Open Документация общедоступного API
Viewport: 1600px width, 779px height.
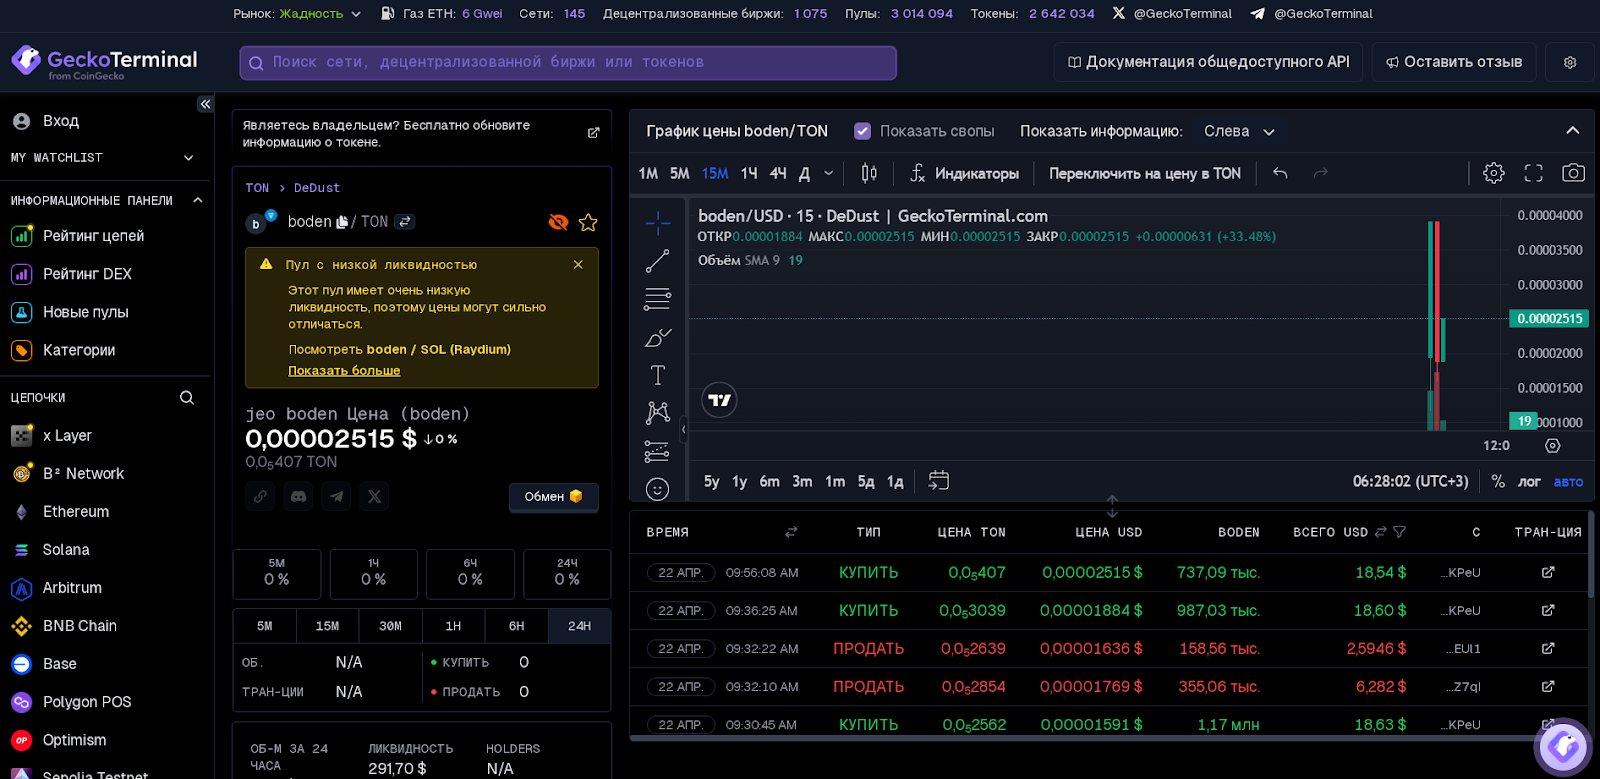click(x=1208, y=62)
